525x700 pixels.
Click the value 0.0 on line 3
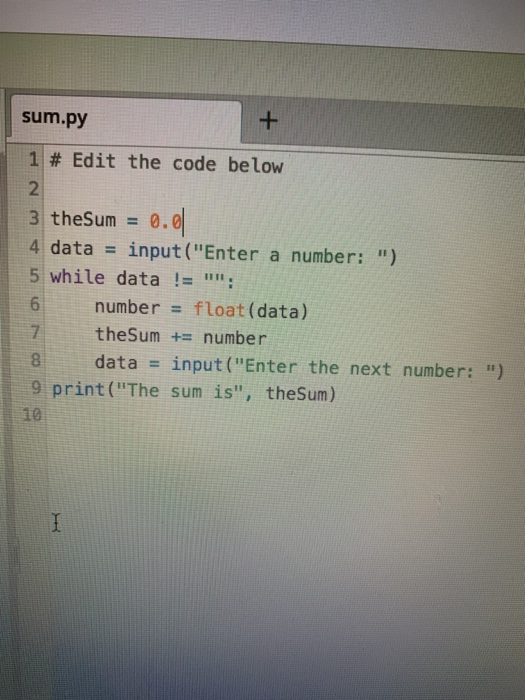click(166, 221)
